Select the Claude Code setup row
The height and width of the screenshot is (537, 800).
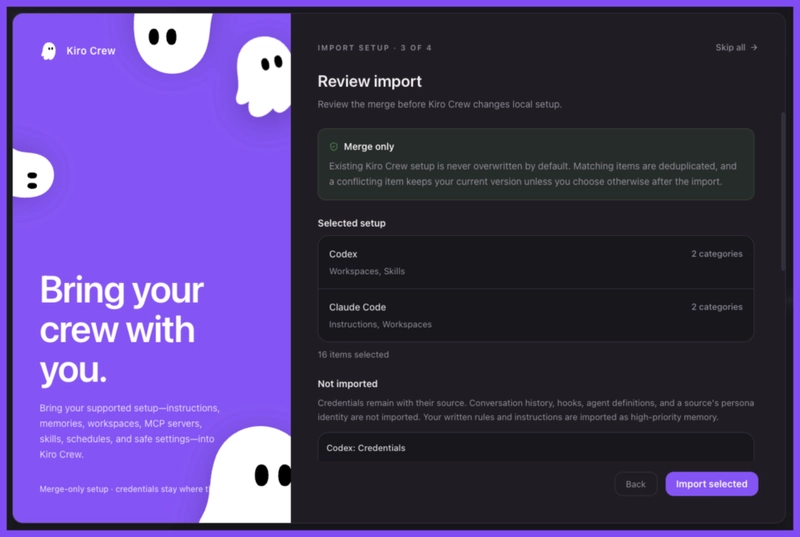(536, 315)
